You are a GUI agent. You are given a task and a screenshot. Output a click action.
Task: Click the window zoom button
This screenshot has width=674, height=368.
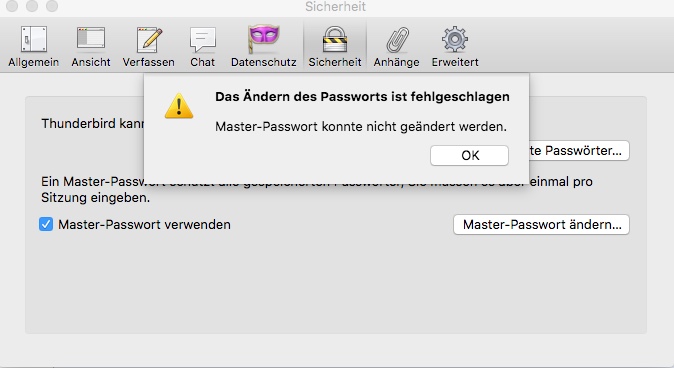[x=52, y=6]
